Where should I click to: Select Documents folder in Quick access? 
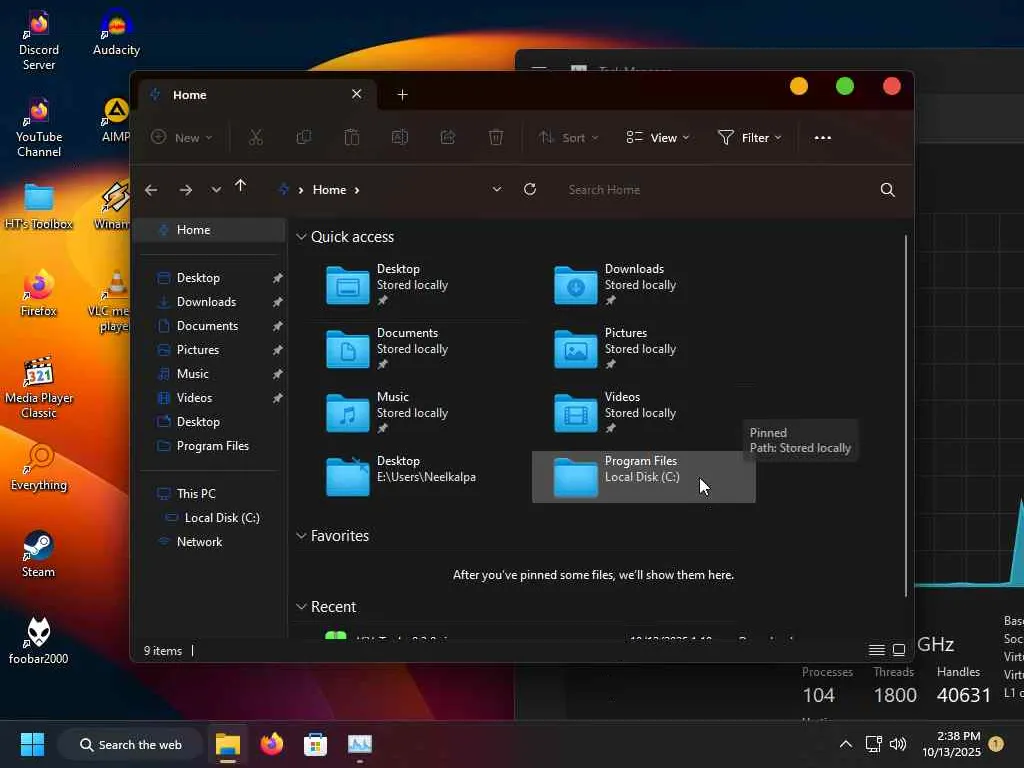[x=415, y=349]
